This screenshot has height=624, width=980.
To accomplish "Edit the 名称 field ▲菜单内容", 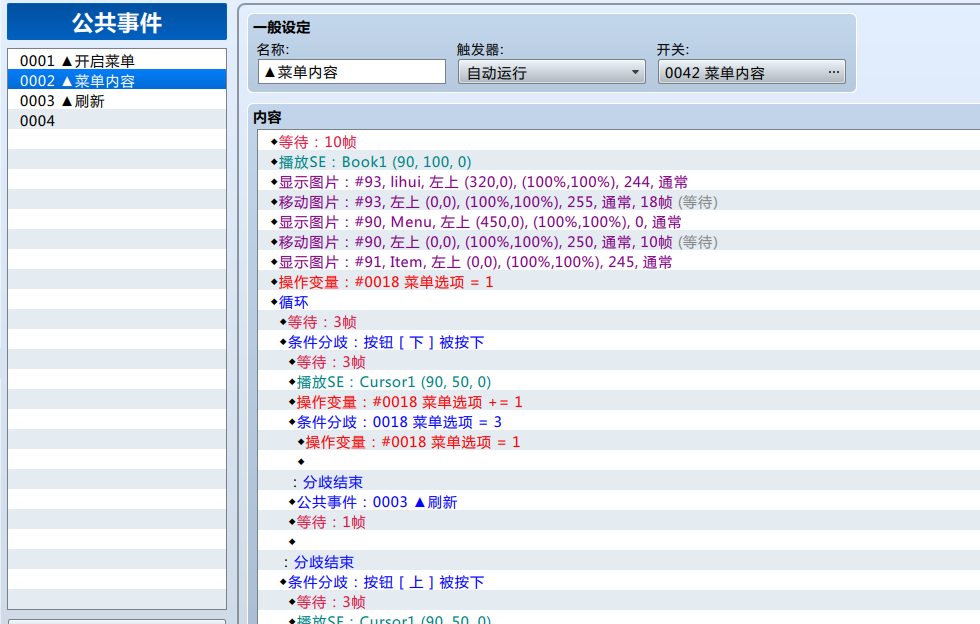I will [x=351, y=72].
